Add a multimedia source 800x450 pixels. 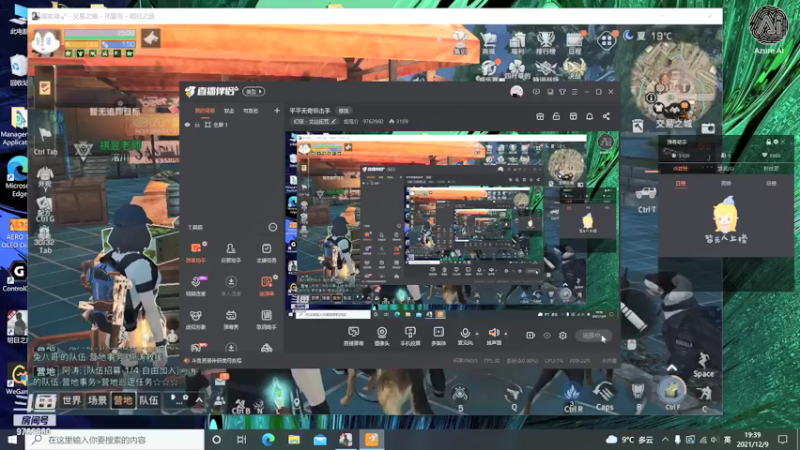pos(438,336)
